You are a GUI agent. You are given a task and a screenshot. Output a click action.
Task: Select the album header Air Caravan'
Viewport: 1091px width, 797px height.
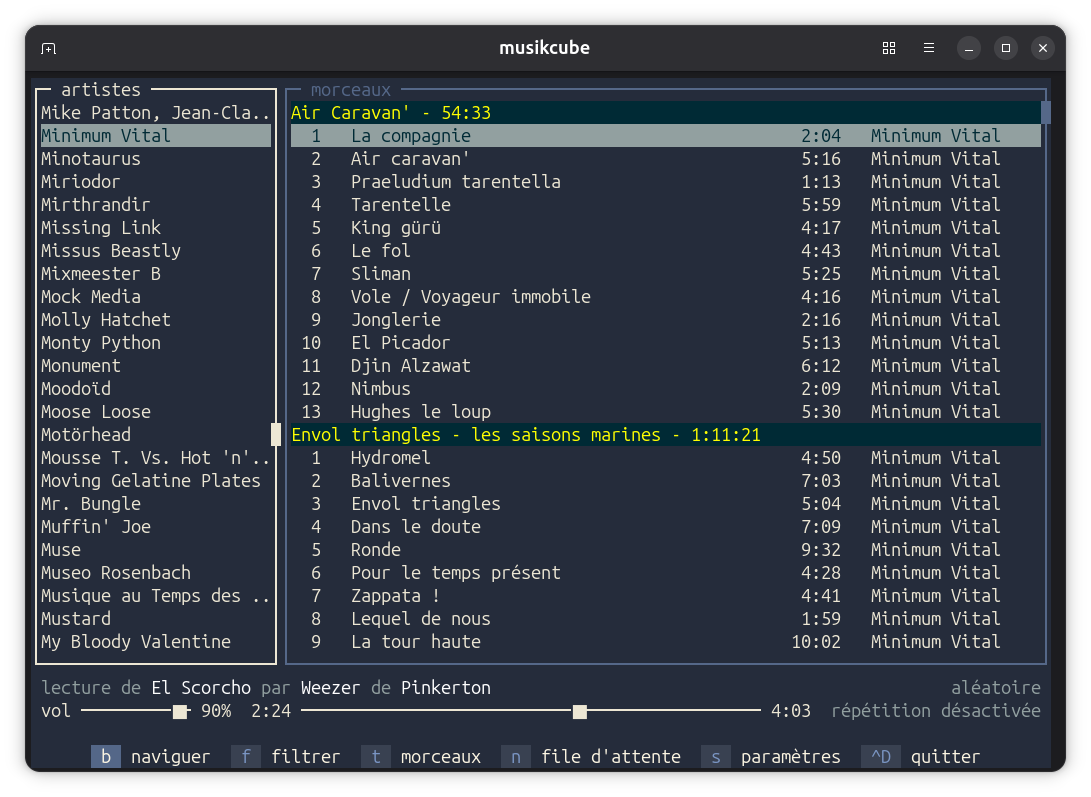click(x=390, y=113)
